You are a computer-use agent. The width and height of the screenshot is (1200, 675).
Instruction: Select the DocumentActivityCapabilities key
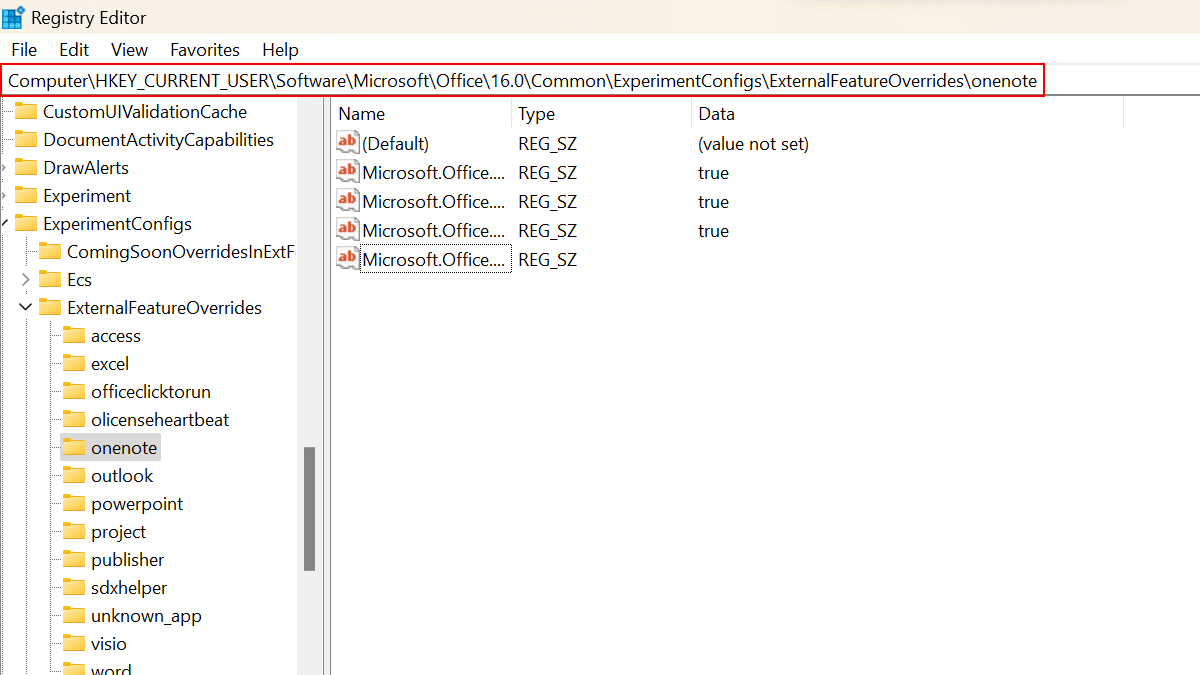pyautogui.click(x=158, y=140)
